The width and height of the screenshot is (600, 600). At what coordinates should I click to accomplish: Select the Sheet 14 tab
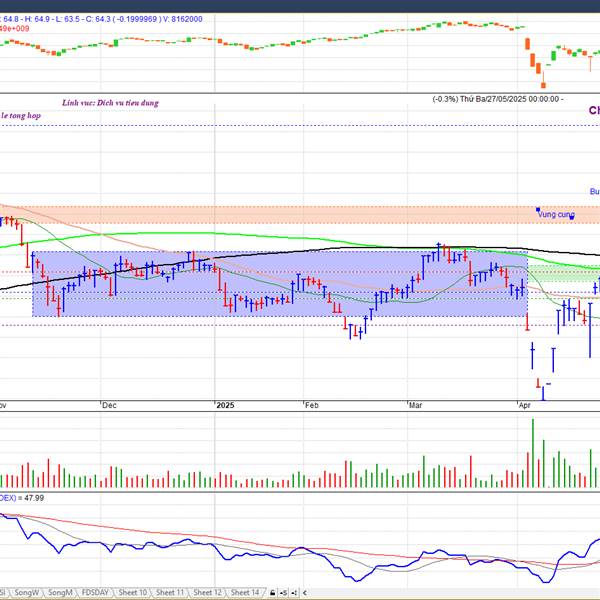tap(245, 592)
